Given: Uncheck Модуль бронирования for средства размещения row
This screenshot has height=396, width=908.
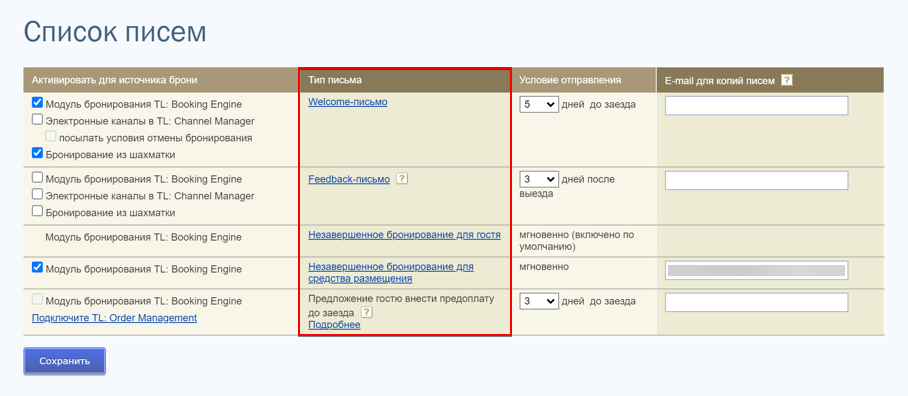Looking at the screenshot, I should [x=38, y=267].
